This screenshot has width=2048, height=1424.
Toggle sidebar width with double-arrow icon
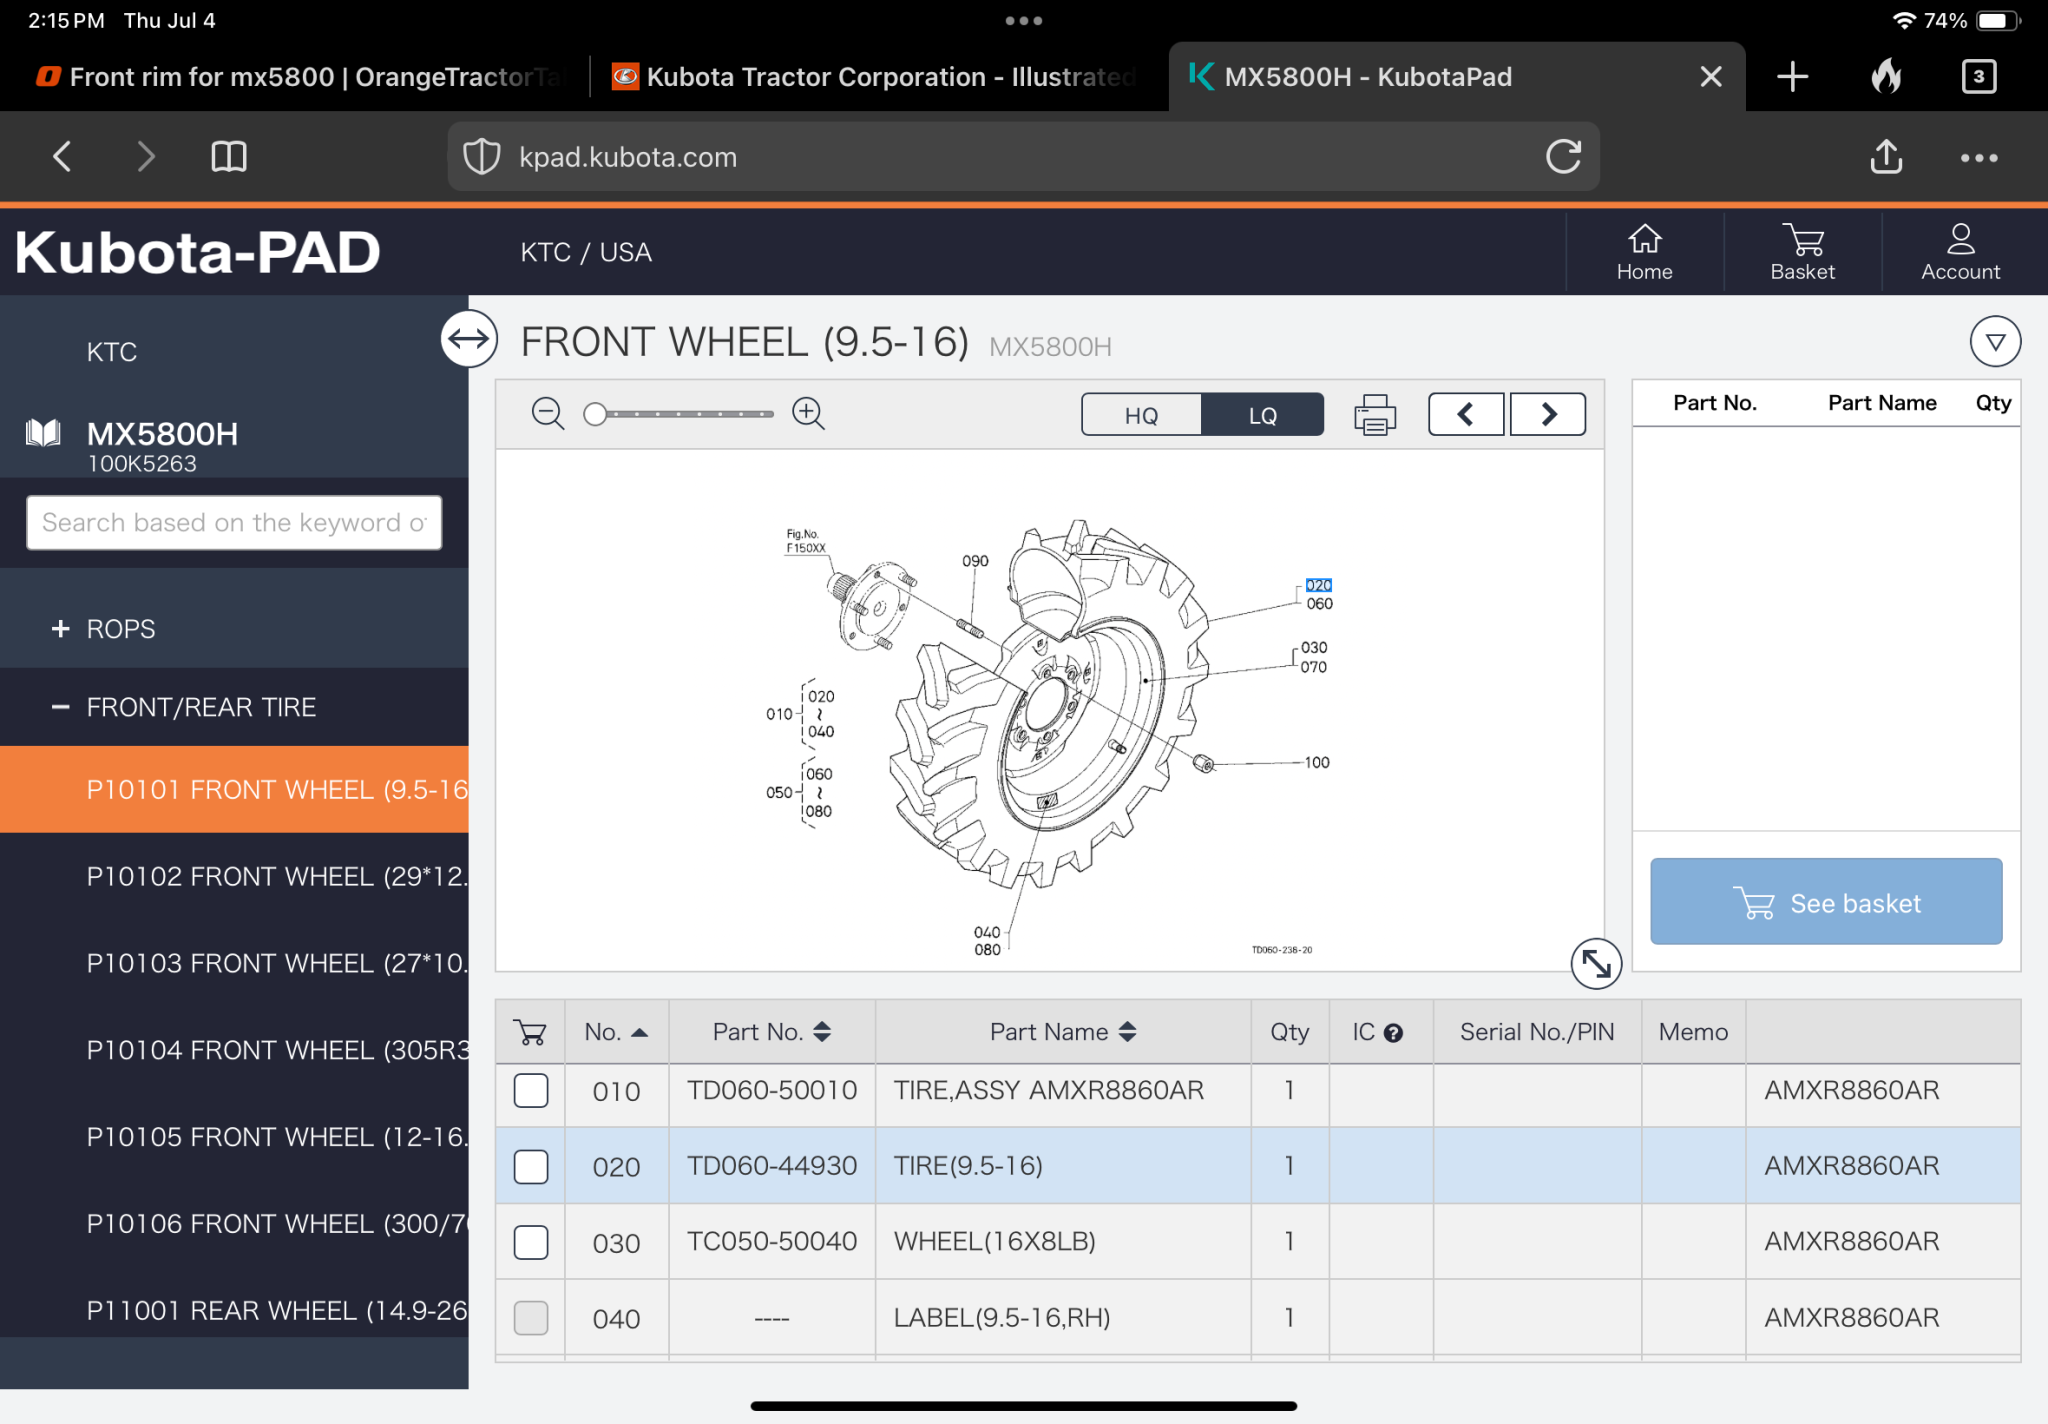[x=469, y=340]
